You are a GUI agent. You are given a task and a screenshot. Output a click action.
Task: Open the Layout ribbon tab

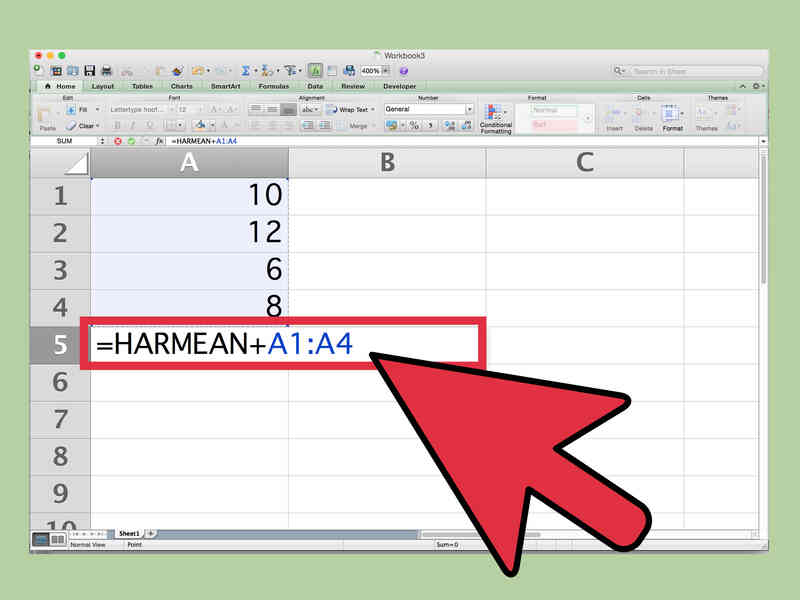pyautogui.click(x=103, y=86)
